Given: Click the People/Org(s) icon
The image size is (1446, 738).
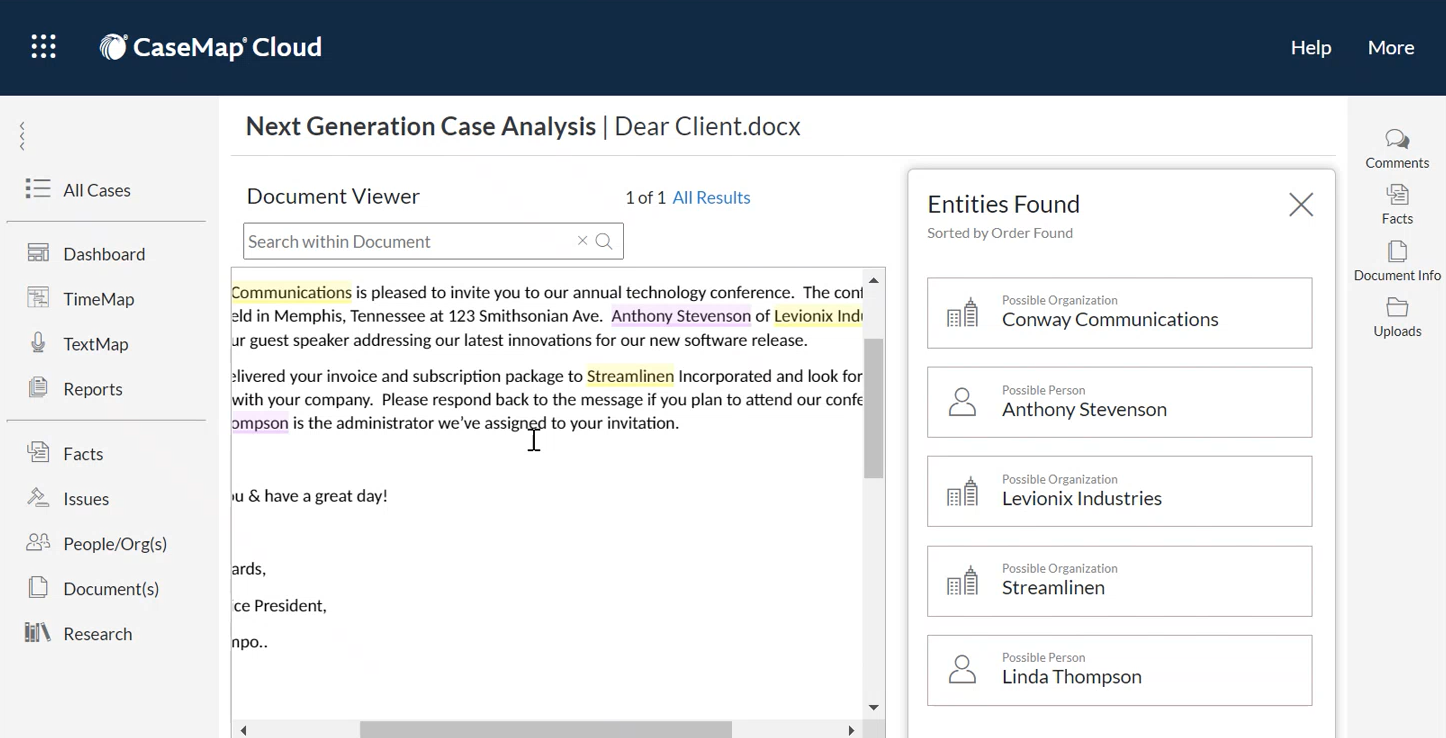Looking at the screenshot, I should pos(38,543).
